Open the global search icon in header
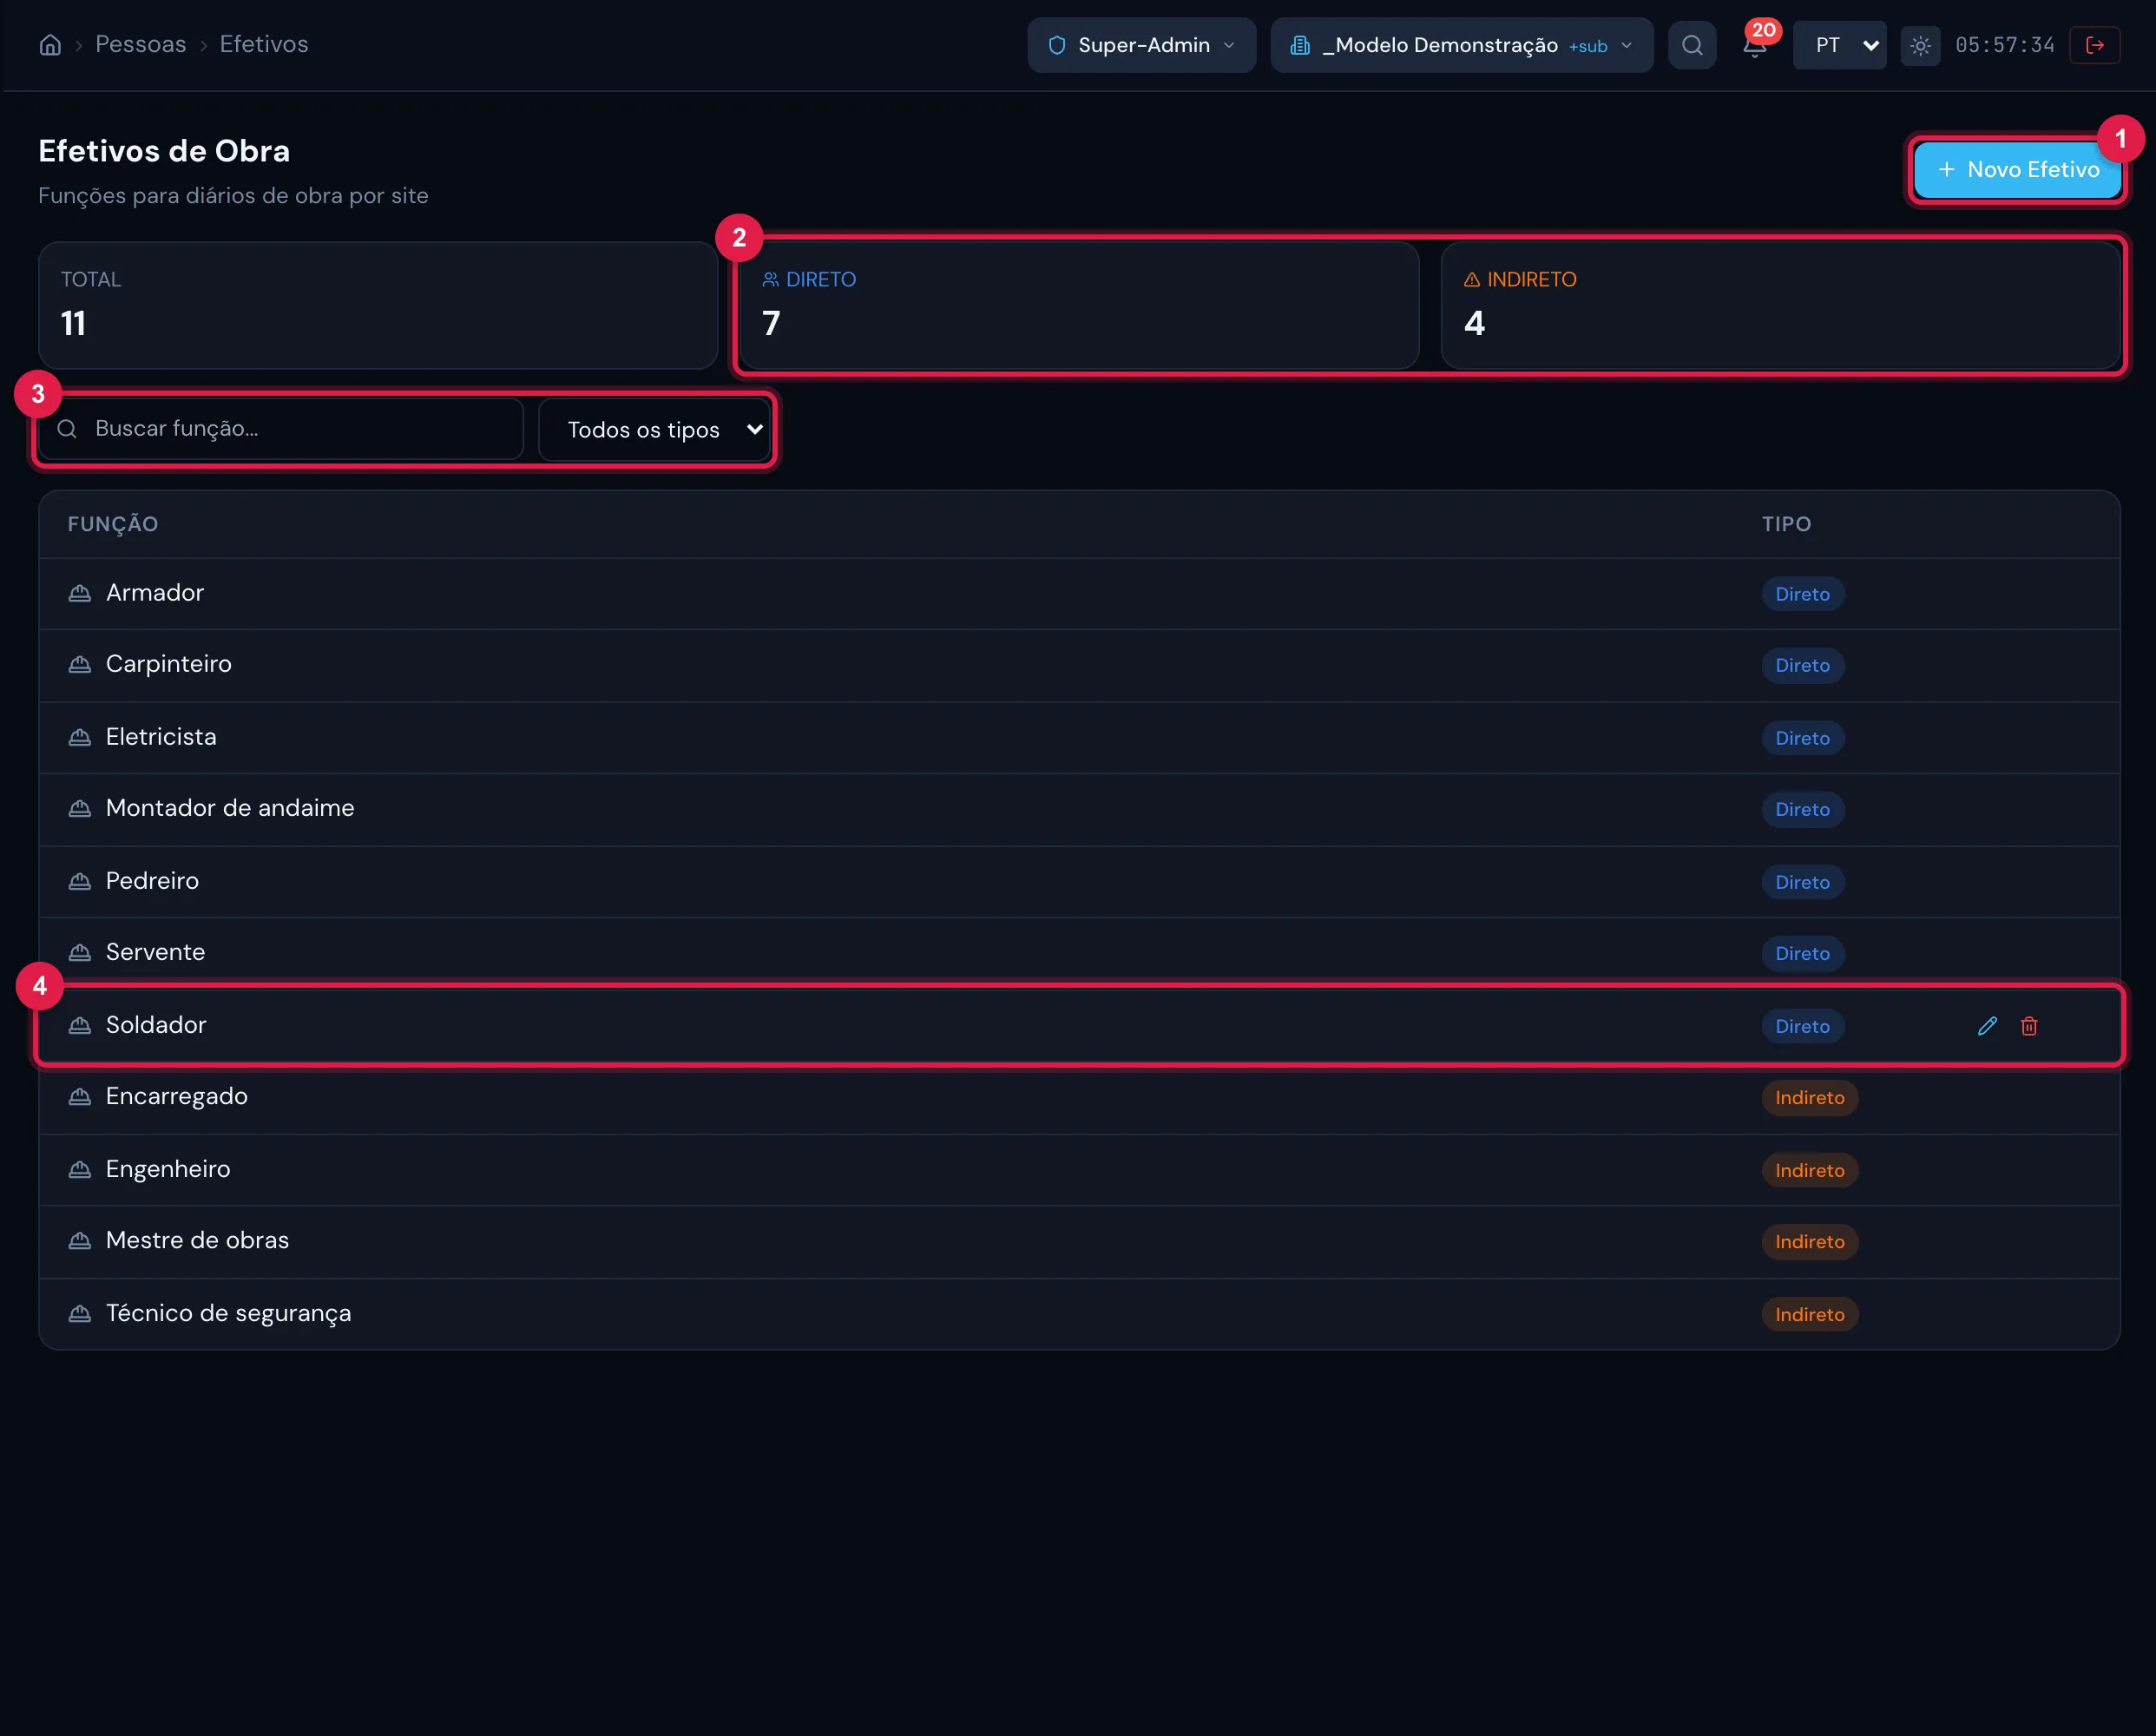Viewport: 2156px width, 1736px height. click(x=1691, y=45)
